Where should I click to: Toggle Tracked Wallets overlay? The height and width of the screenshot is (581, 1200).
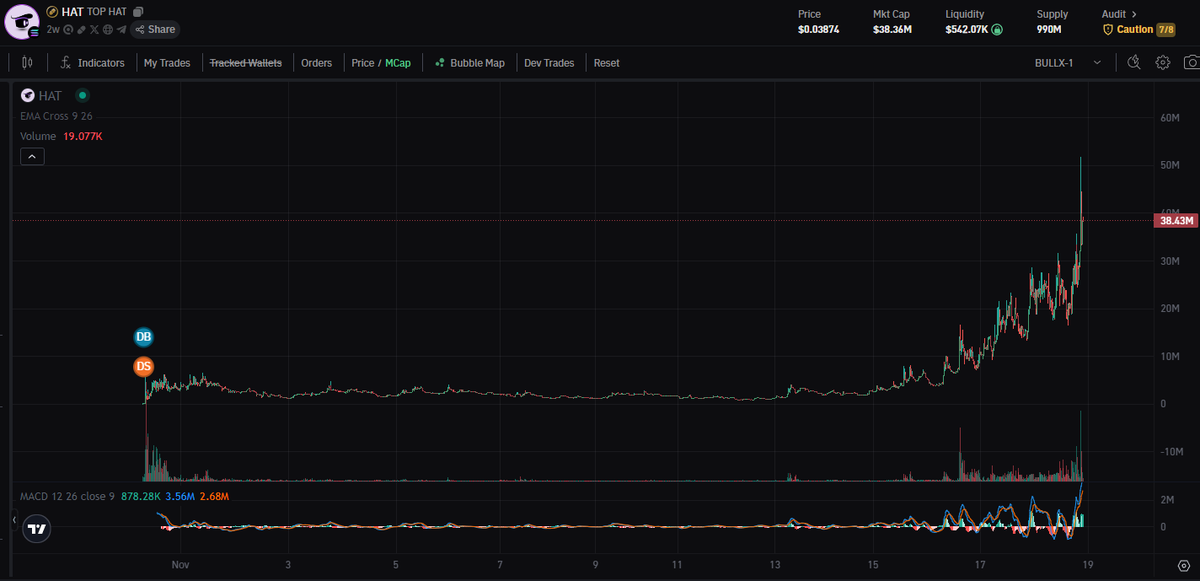245,63
